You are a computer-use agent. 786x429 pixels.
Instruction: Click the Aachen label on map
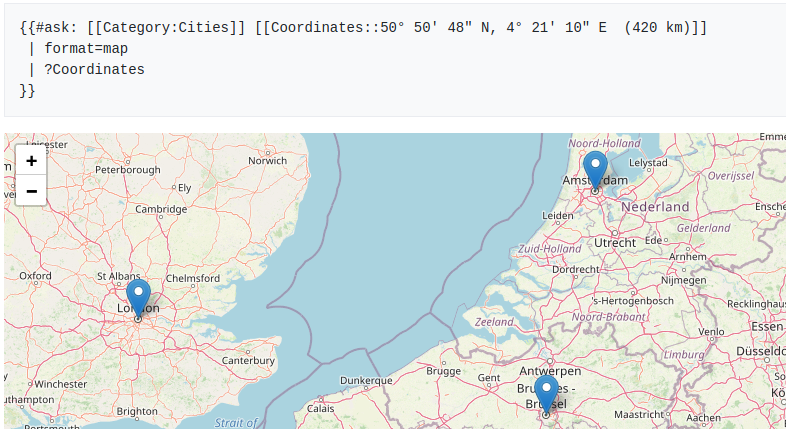point(704,417)
